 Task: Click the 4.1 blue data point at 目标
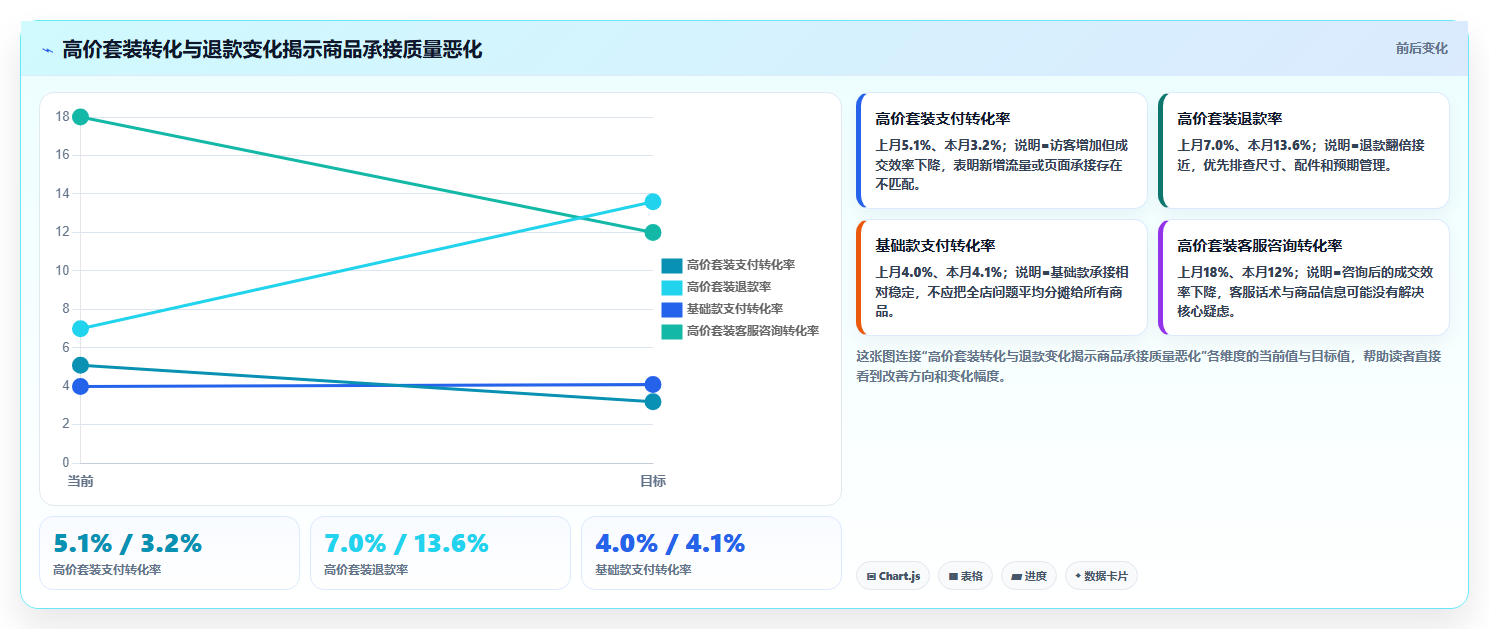click(653, 384)
